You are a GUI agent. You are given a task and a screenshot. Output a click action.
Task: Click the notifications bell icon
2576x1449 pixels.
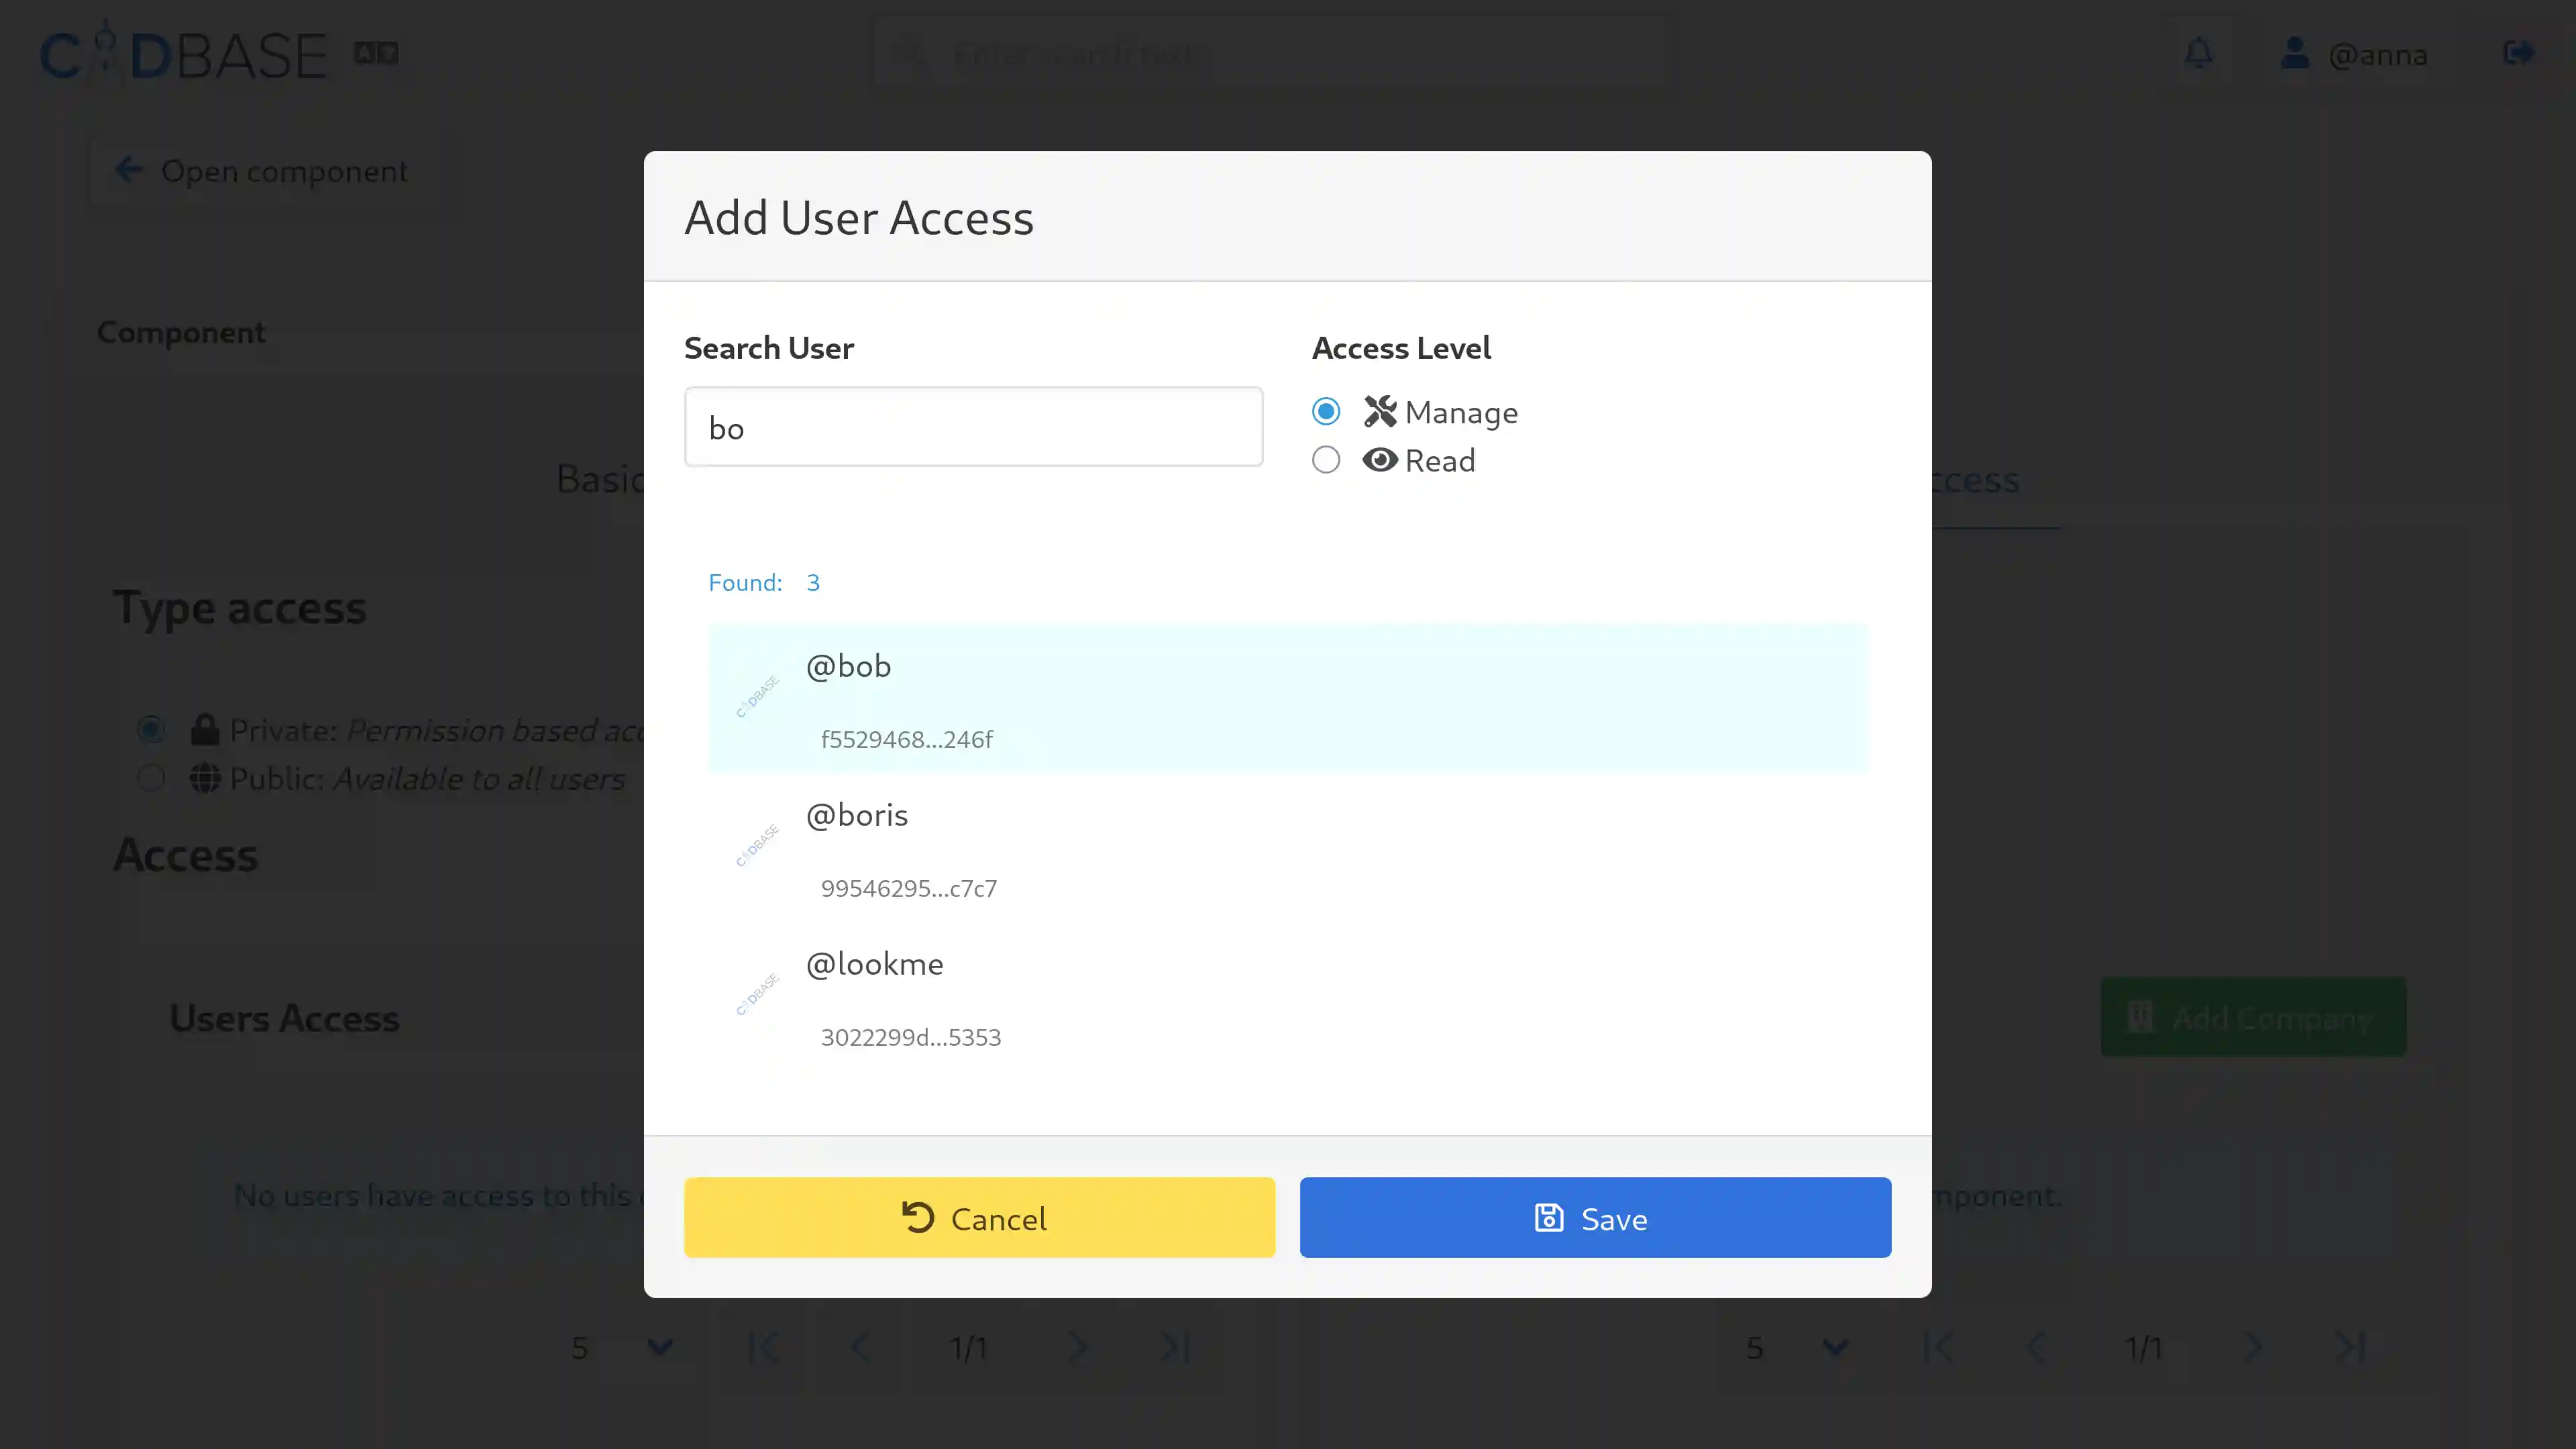pyautogui.click(x=2198, y=53)
